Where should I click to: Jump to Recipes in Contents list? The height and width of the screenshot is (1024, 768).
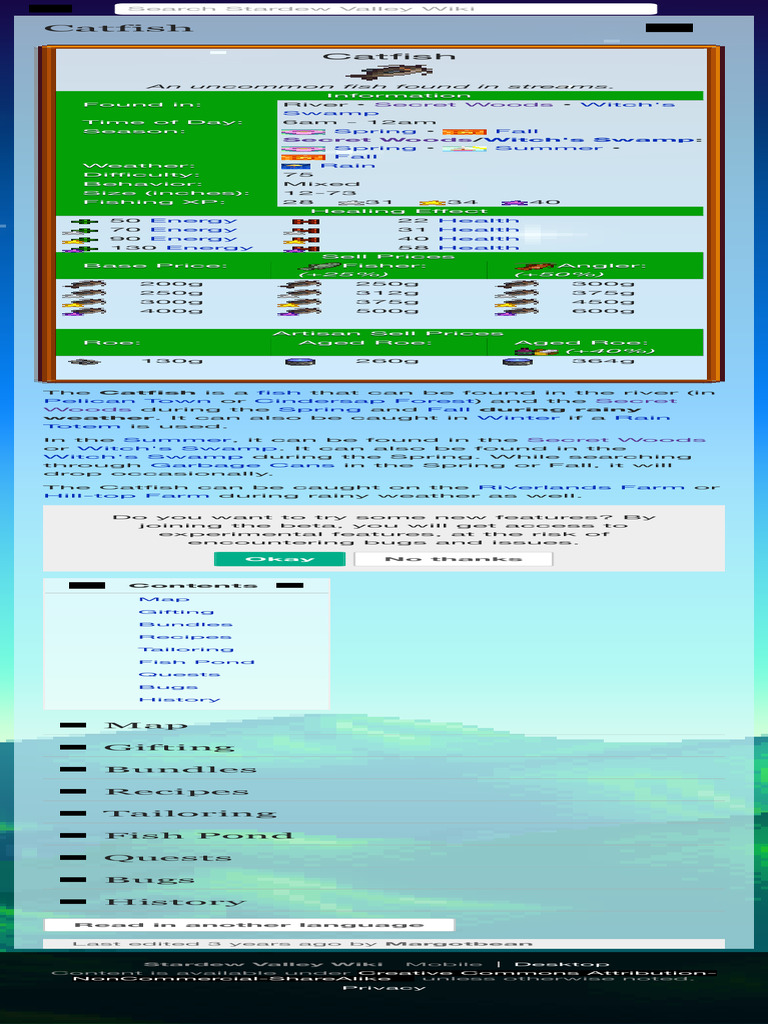185,637
